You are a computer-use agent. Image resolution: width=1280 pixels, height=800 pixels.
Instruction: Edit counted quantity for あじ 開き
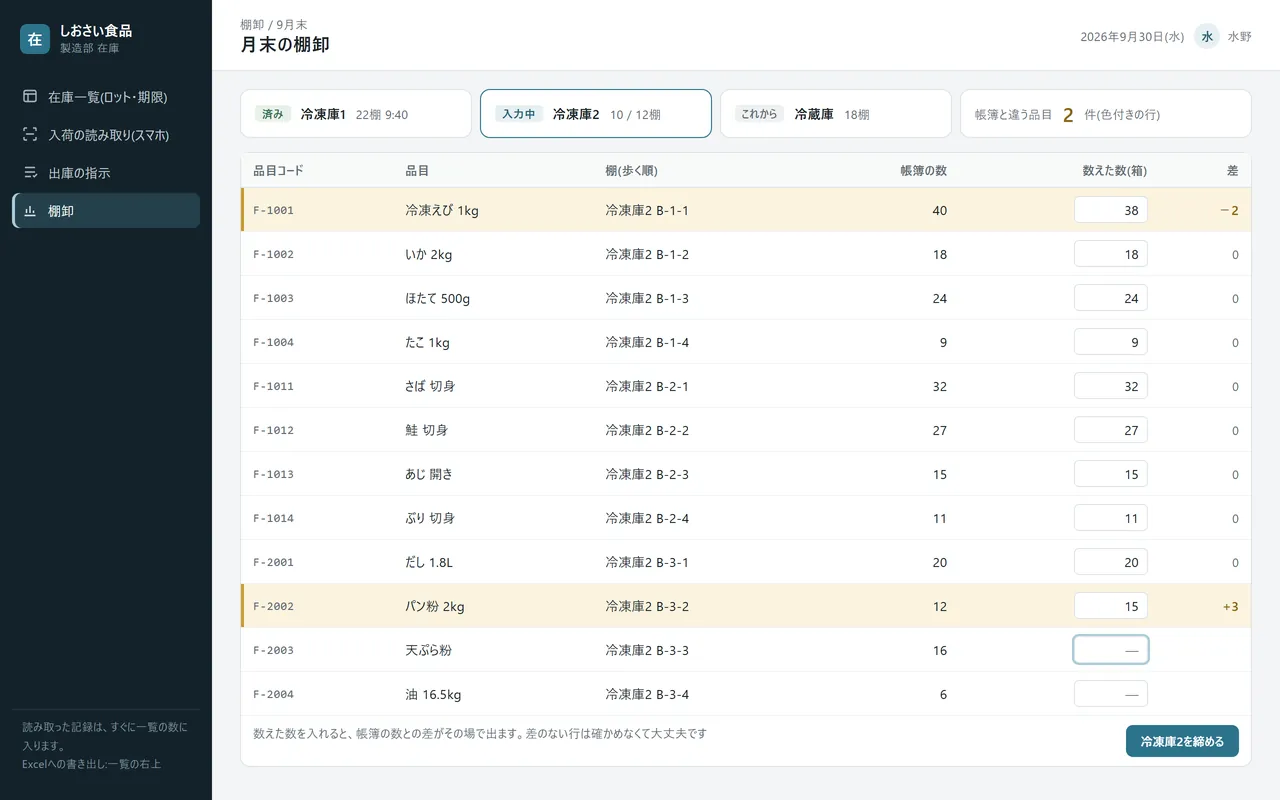(1111, 474)
